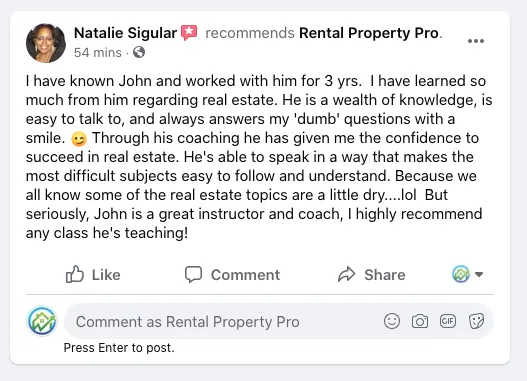Click the page avatar beside Share

[461, 274]
